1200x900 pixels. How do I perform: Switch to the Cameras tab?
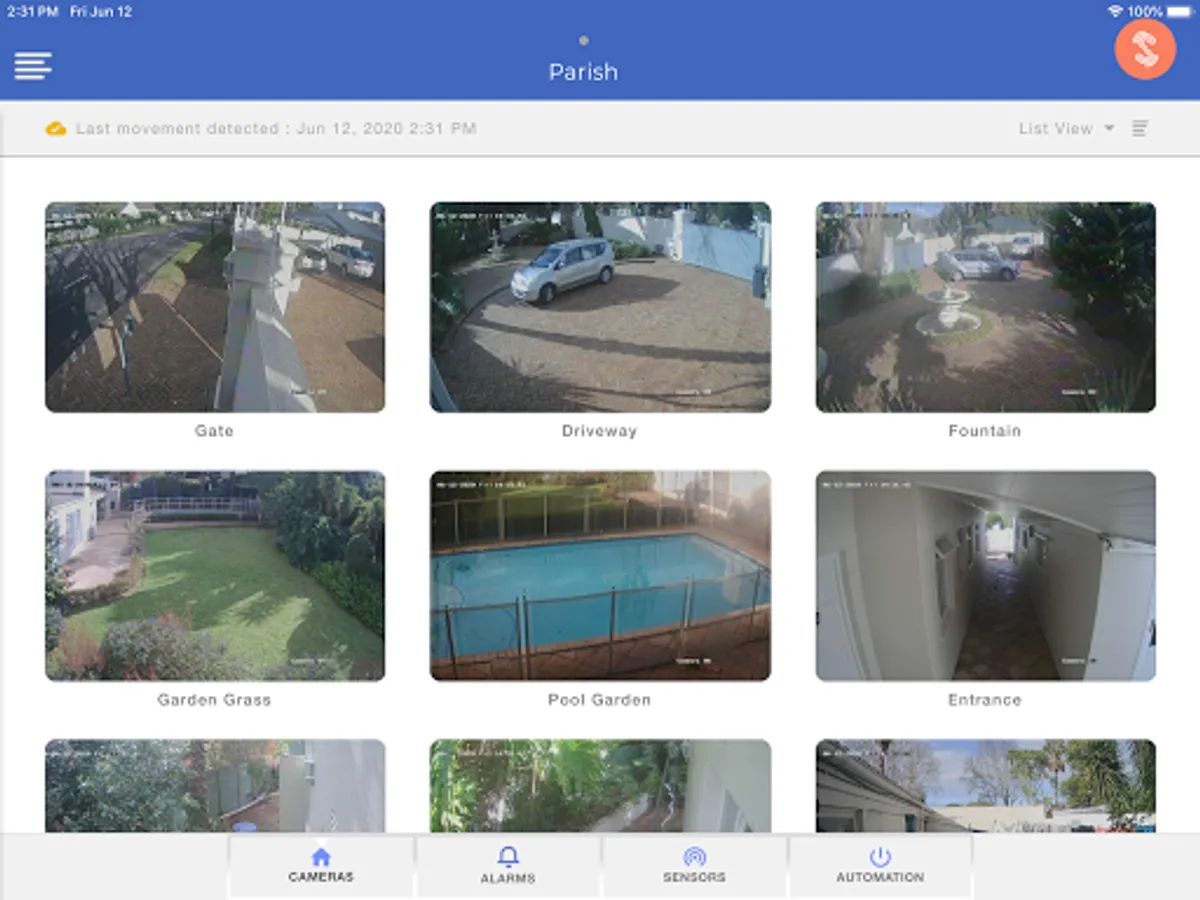point(321,866)
